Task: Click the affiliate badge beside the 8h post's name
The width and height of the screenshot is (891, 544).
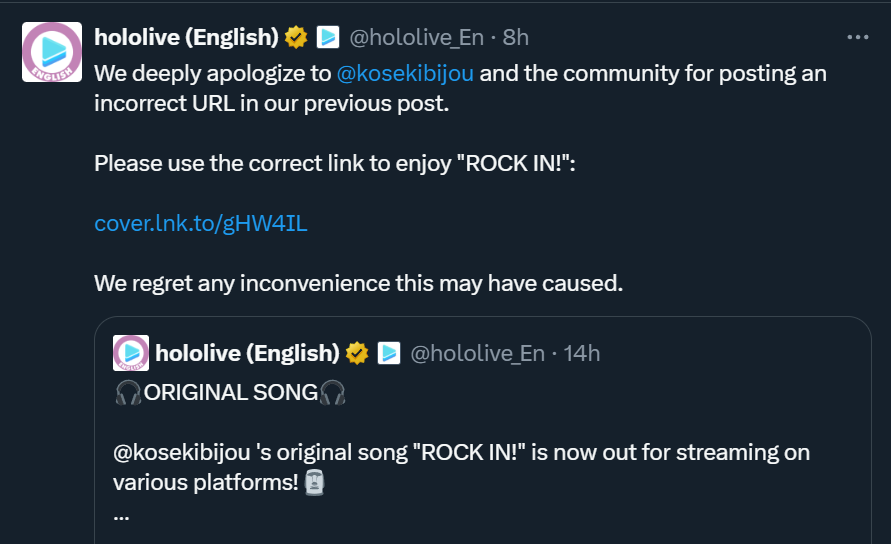Action: (328, 38)
